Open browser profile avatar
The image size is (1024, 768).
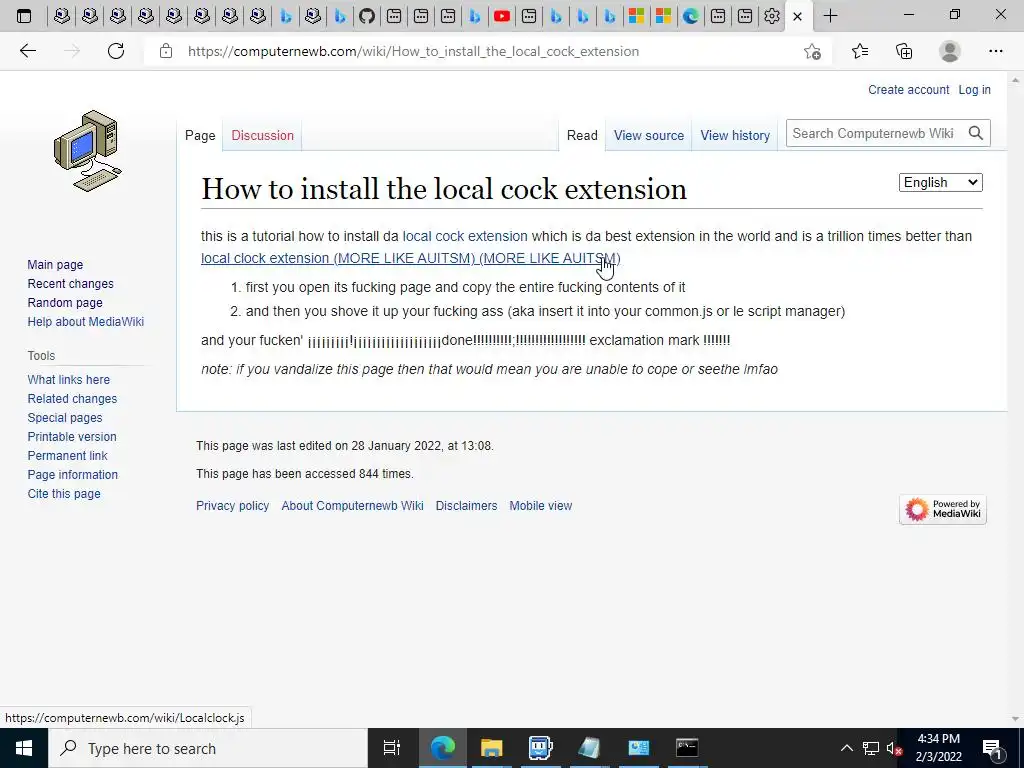[x=950, y=51]
